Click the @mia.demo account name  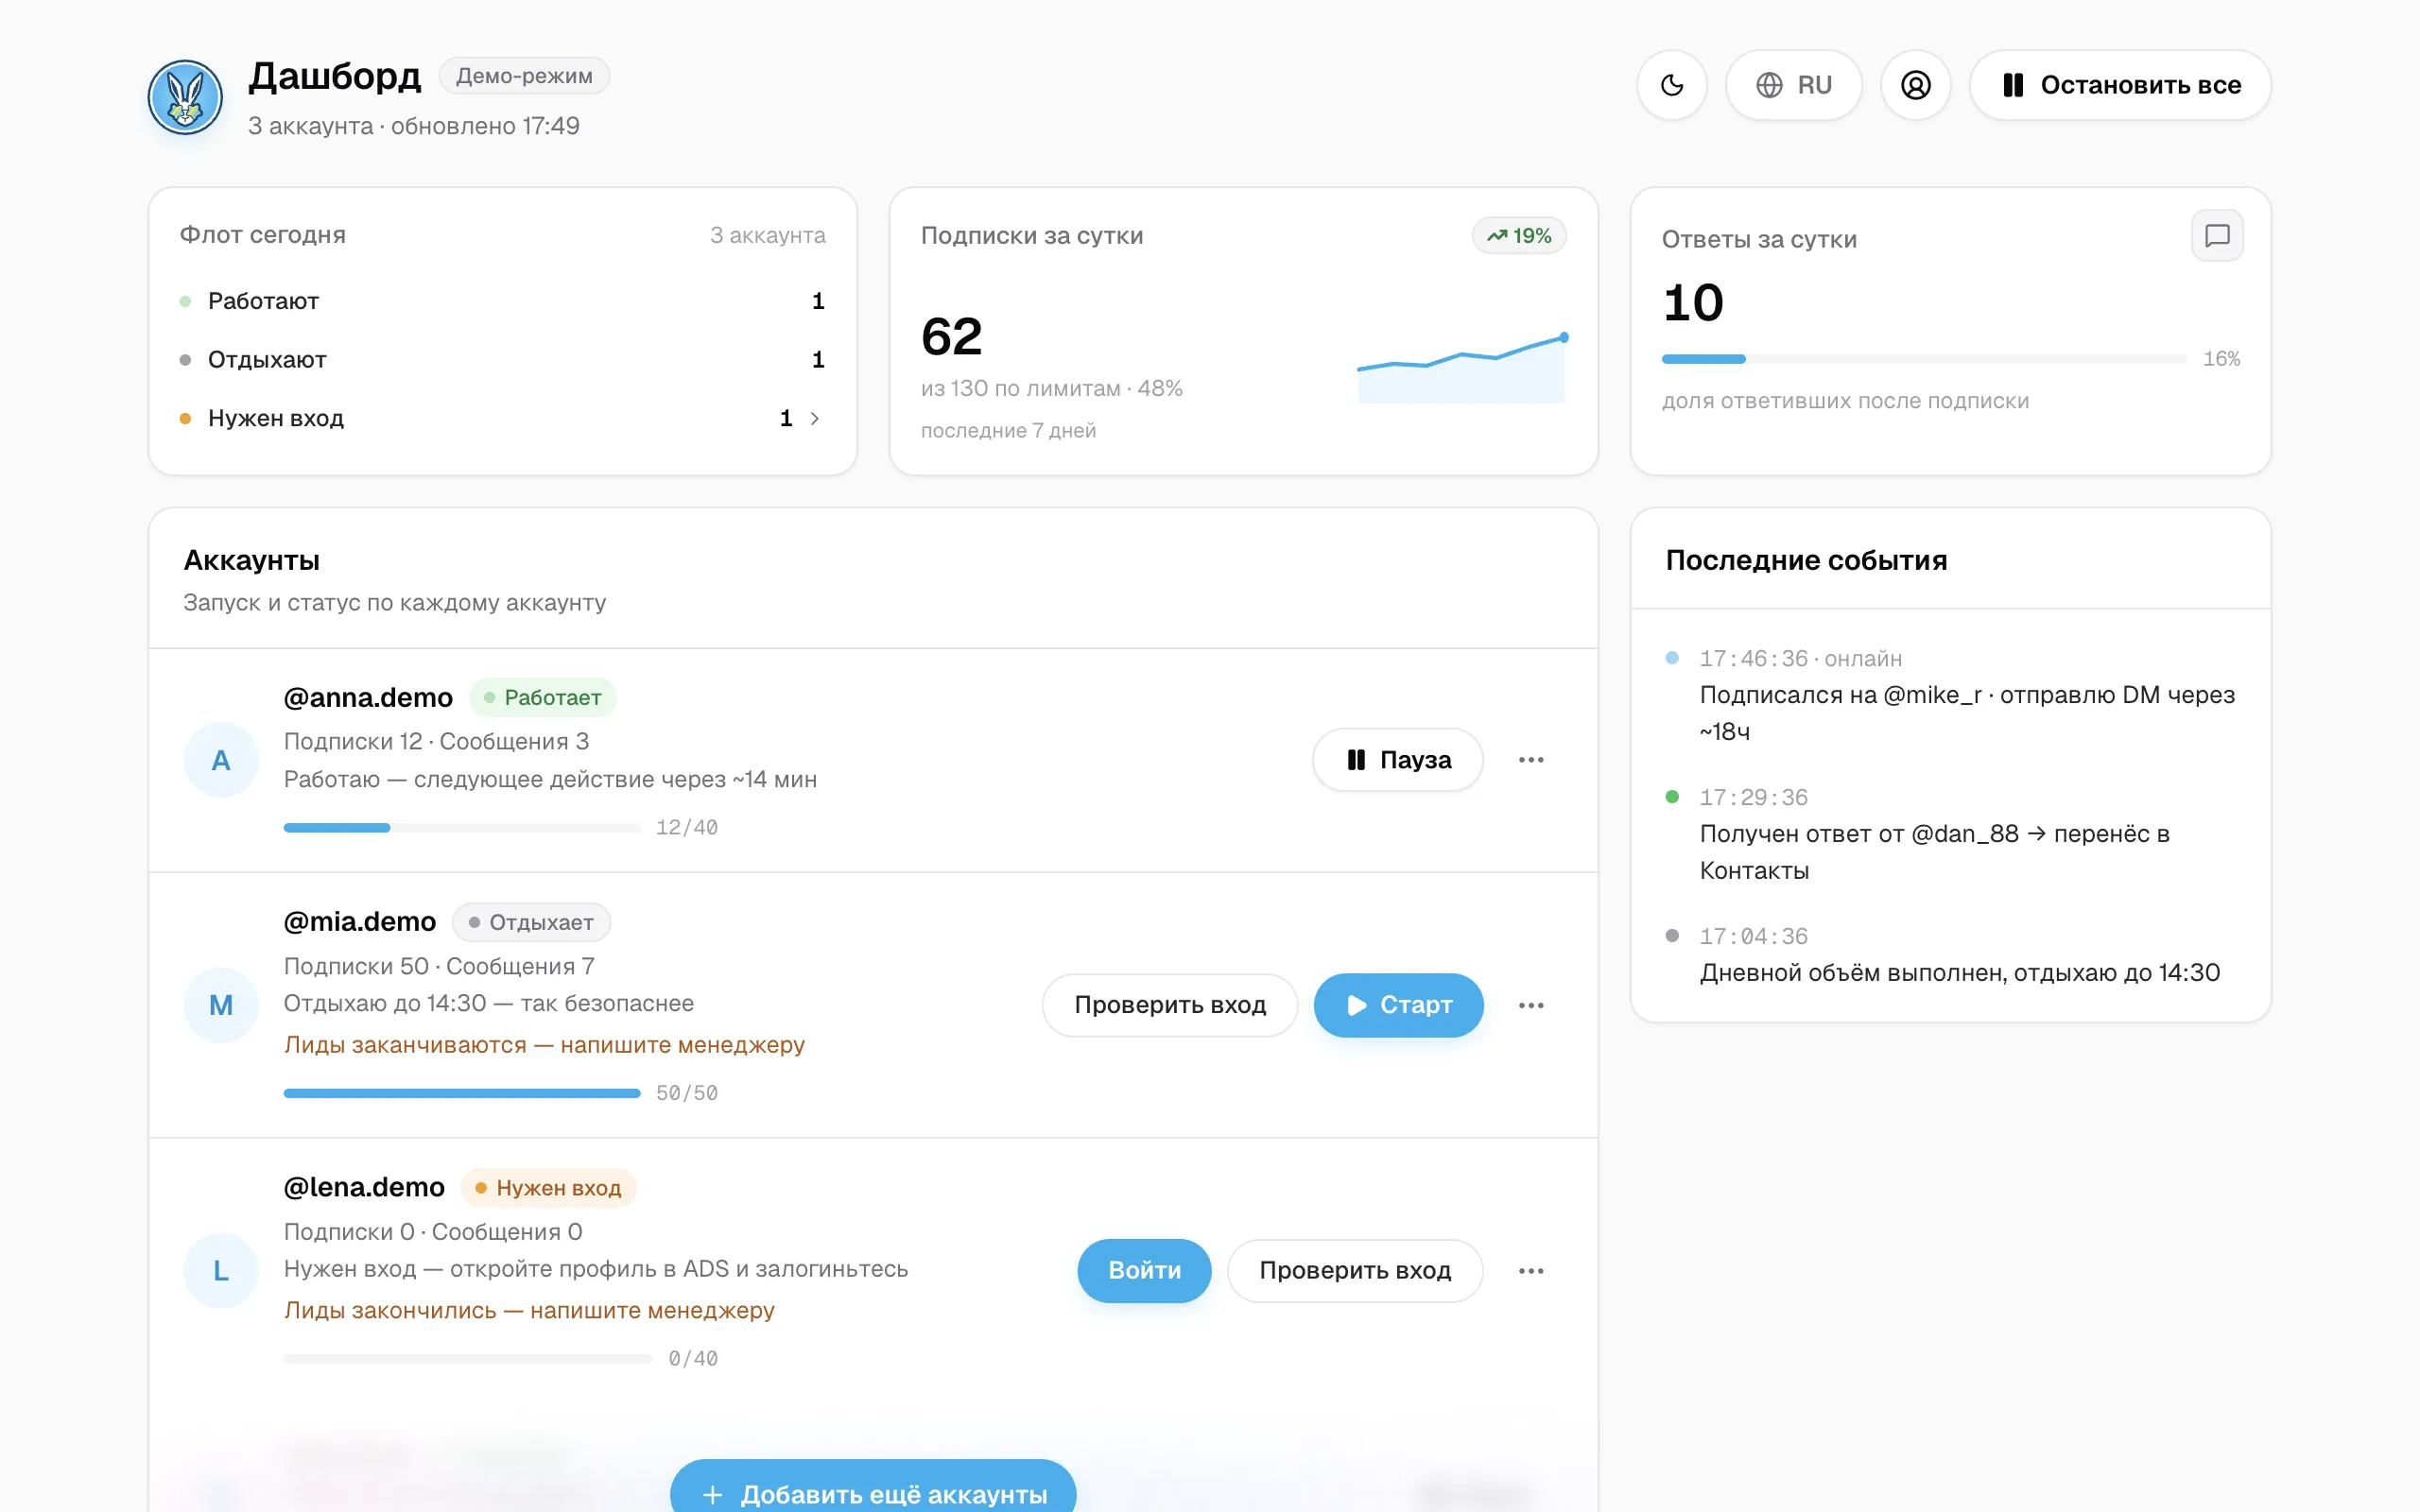pyautogui.click(x=360, y=922)
